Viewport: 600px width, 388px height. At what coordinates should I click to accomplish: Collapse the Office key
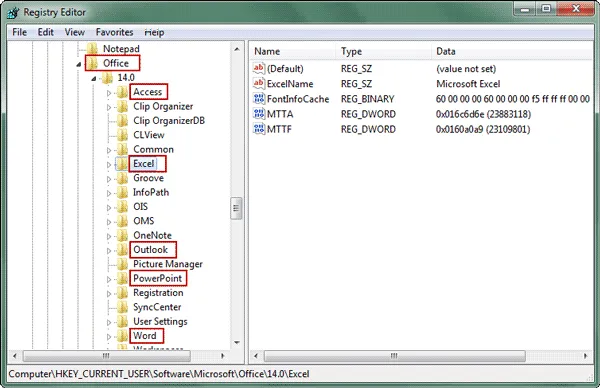(x=79, y=64)
